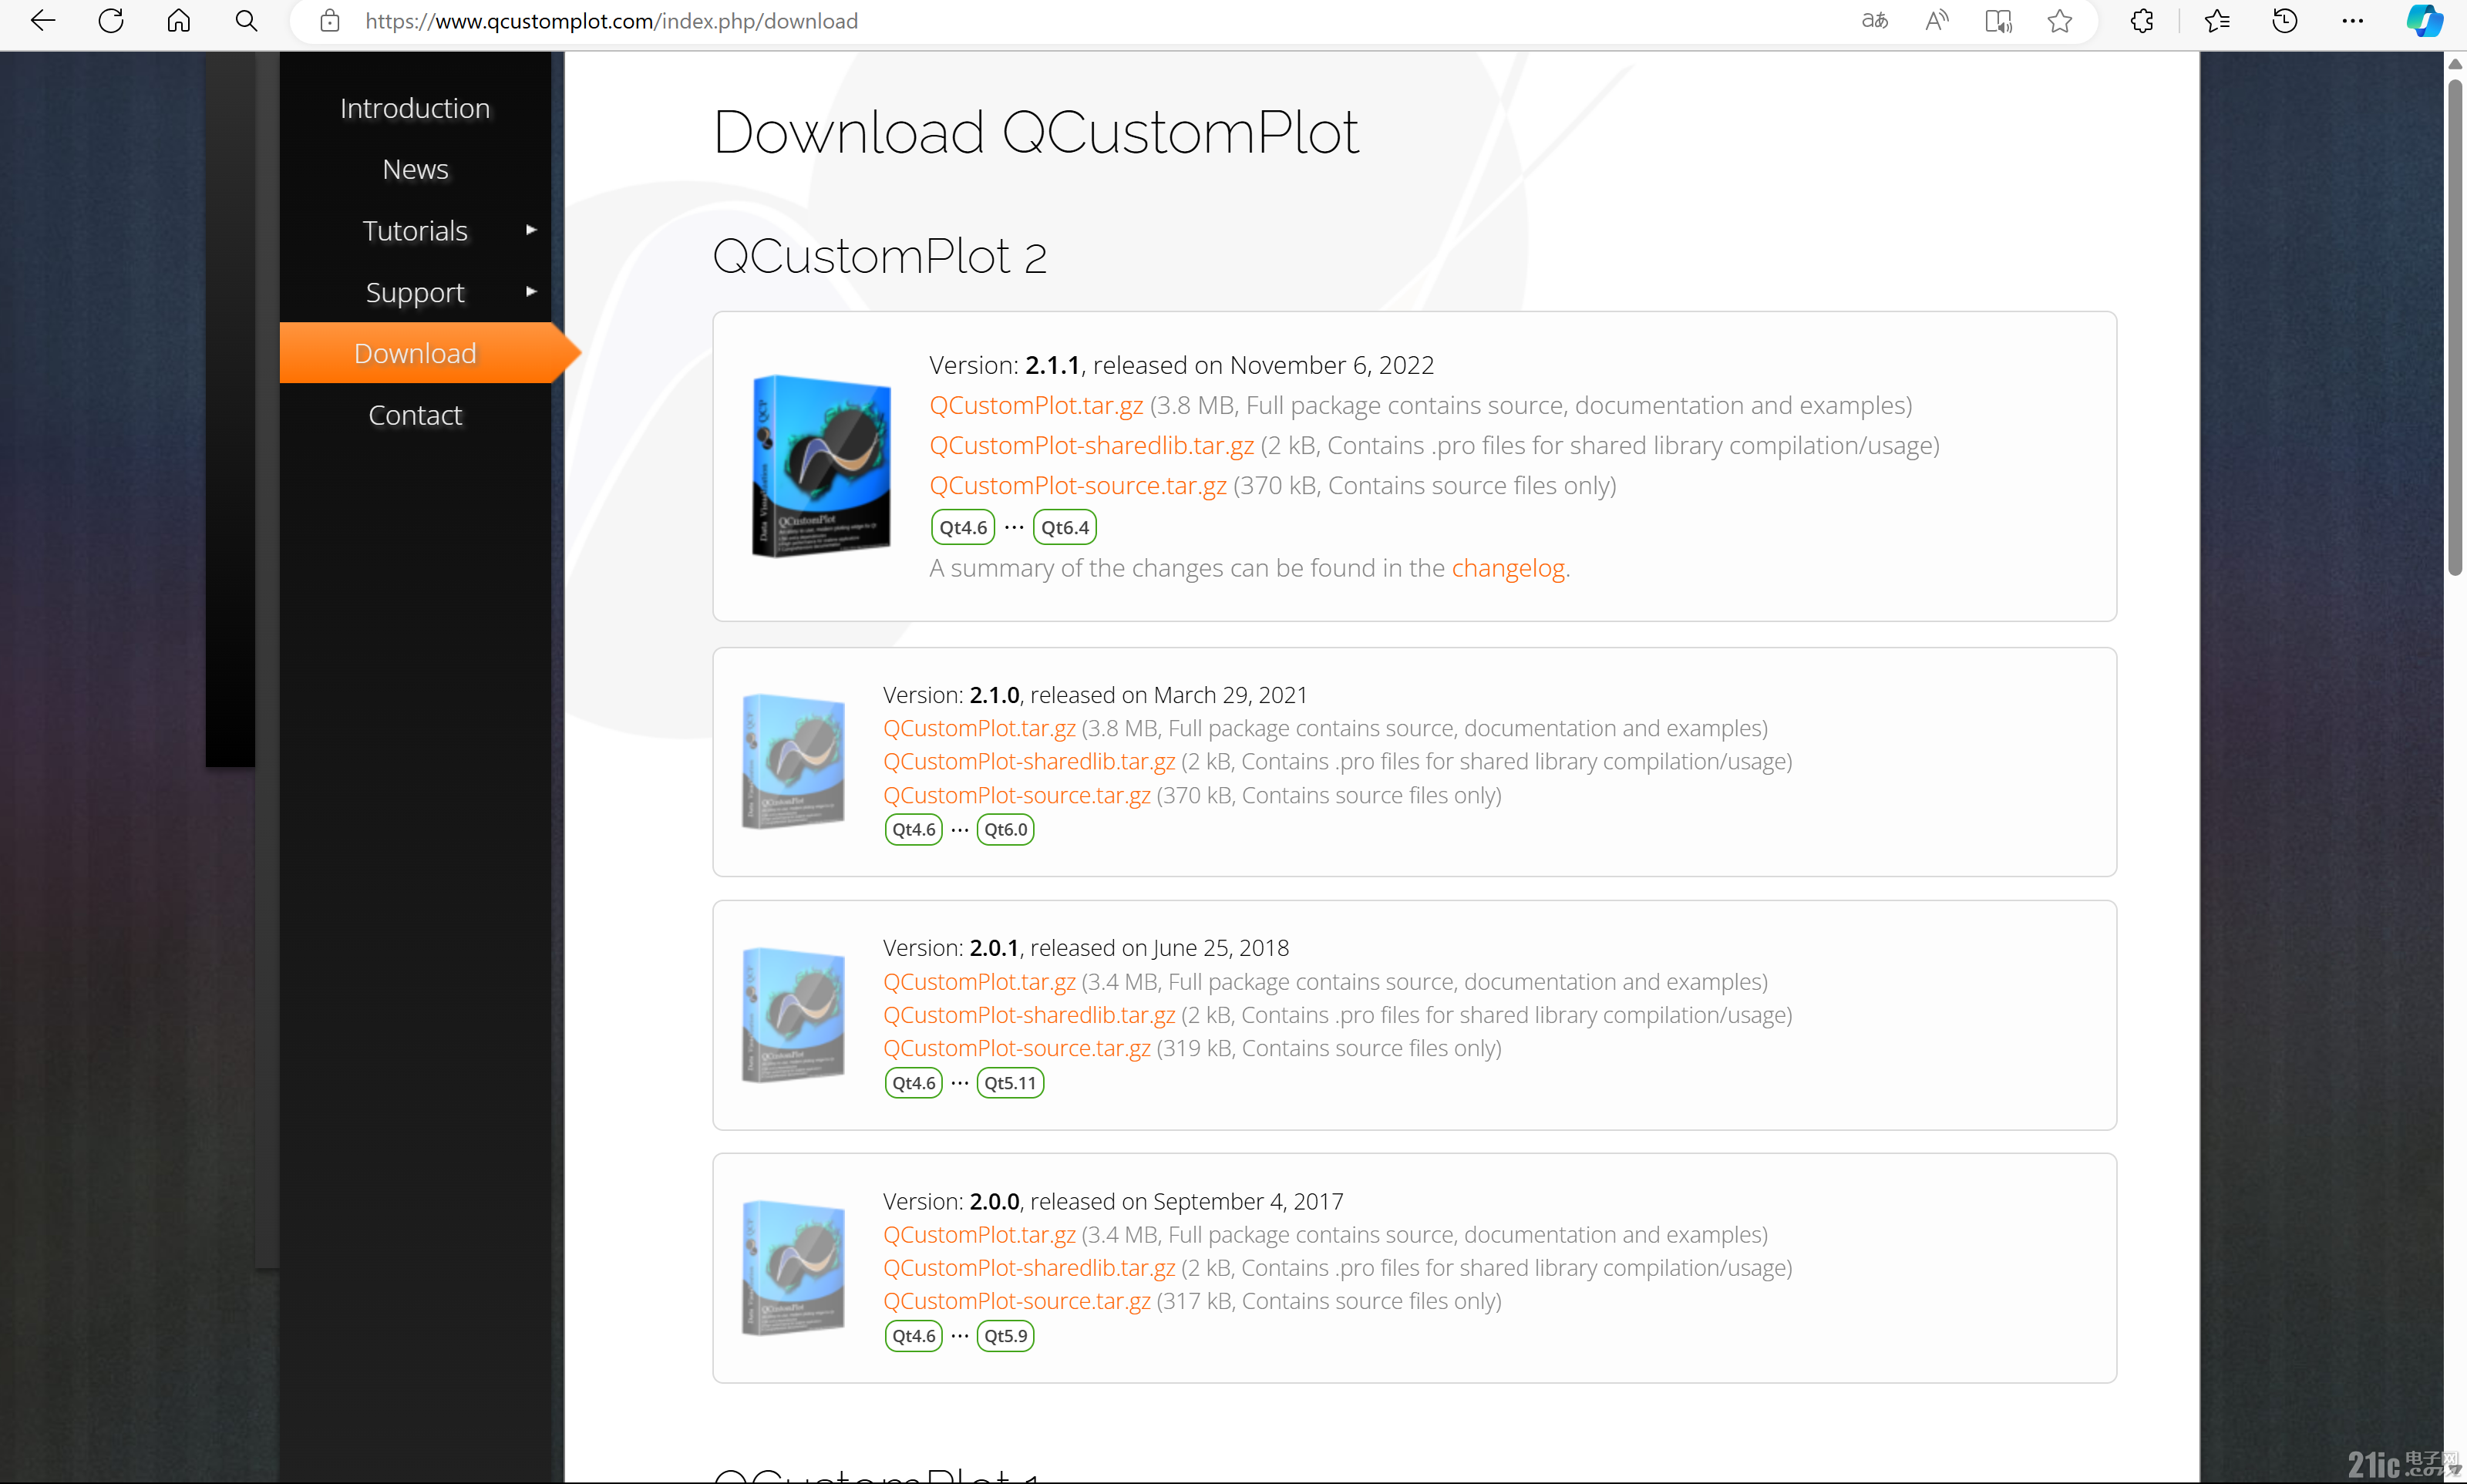Add page to favorites with star icon
Viewport: 2467px width, 1484px height.
tap(2060, 21)
